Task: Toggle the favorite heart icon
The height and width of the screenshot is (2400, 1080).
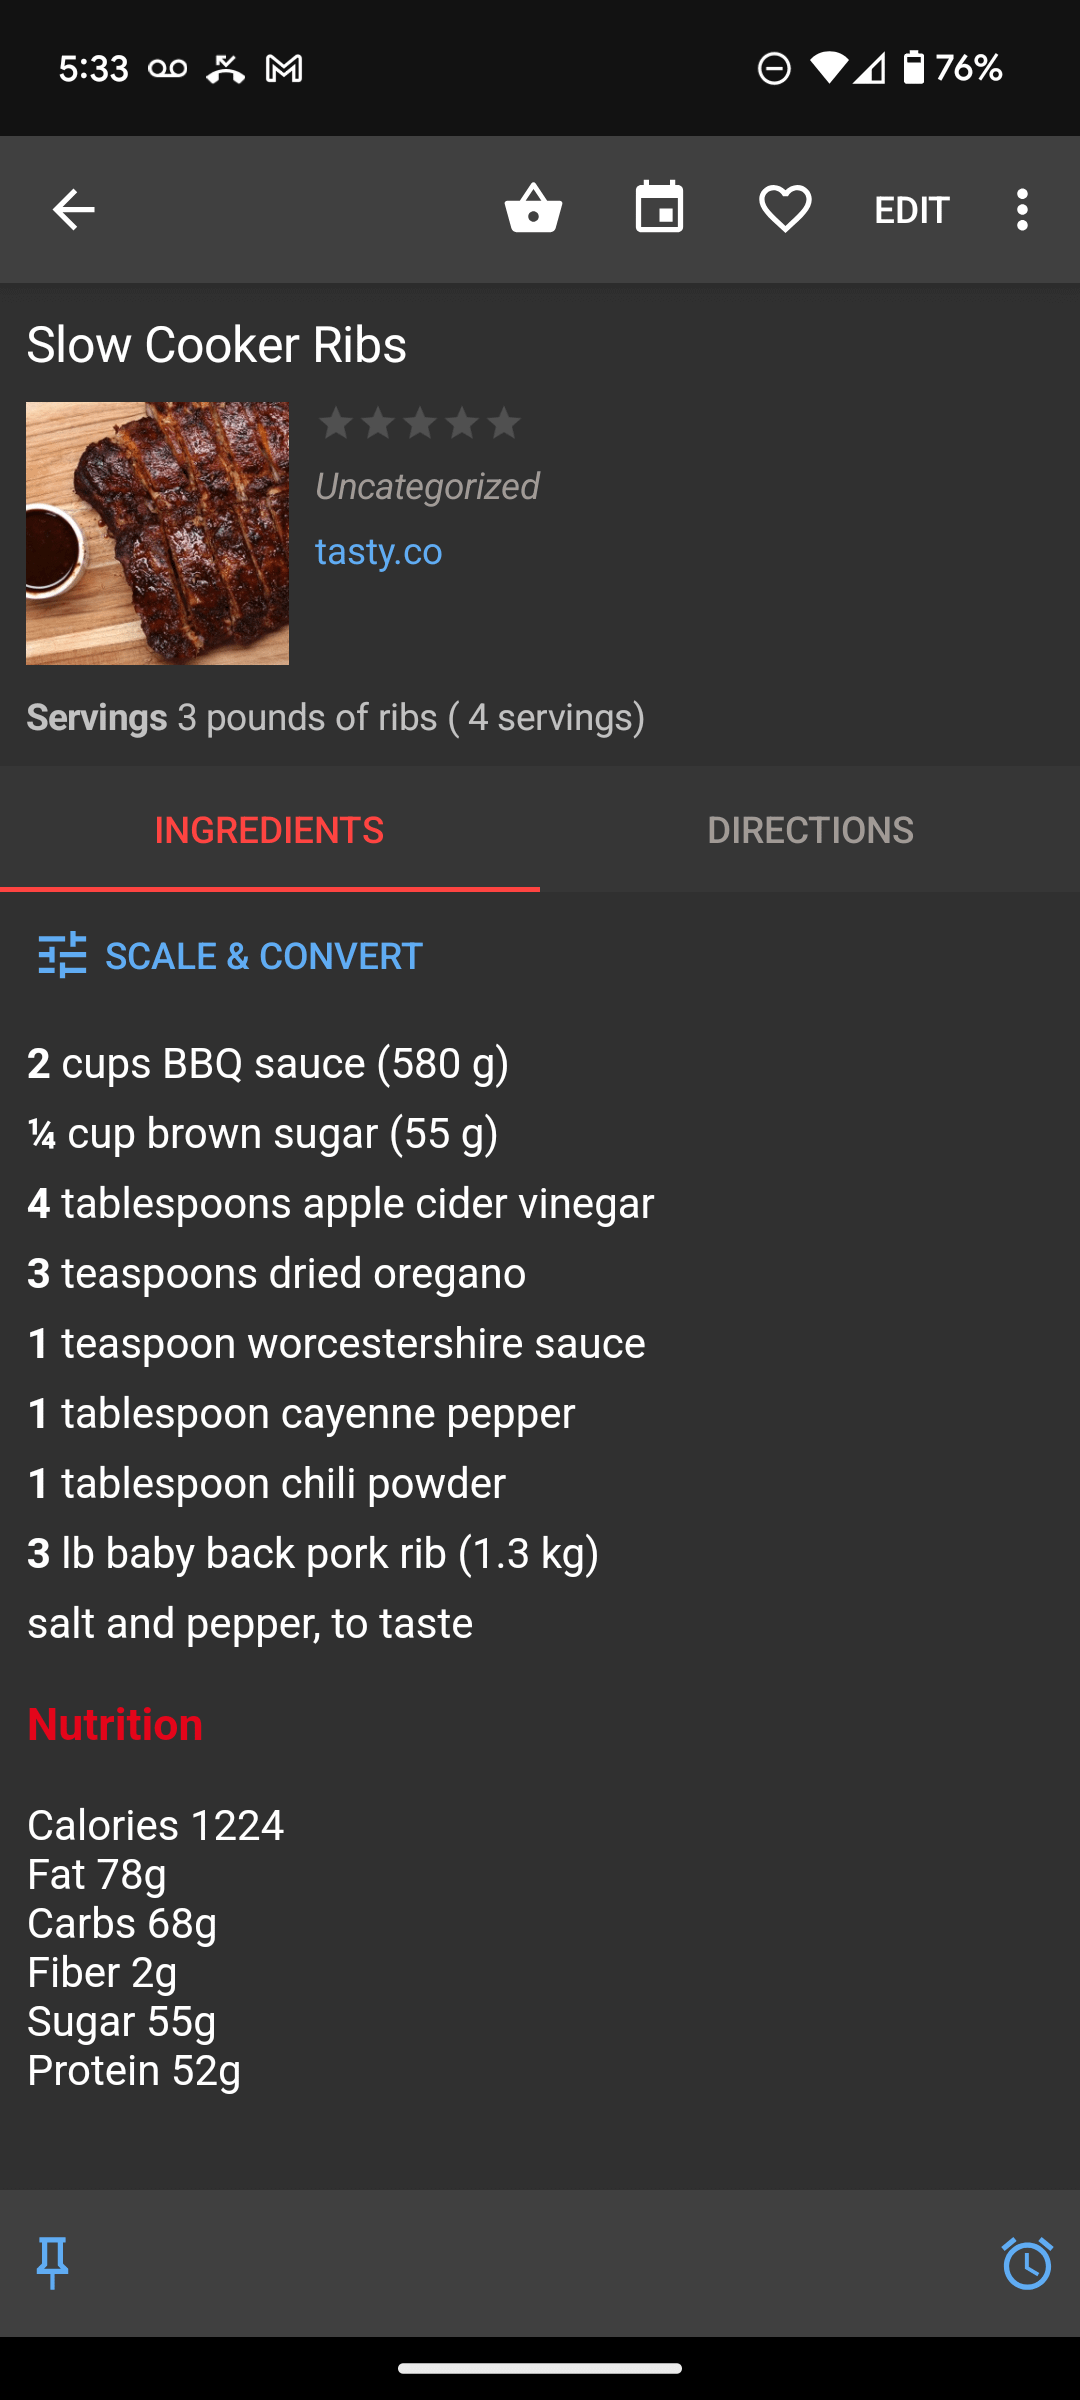Action: tap(785, 209)
